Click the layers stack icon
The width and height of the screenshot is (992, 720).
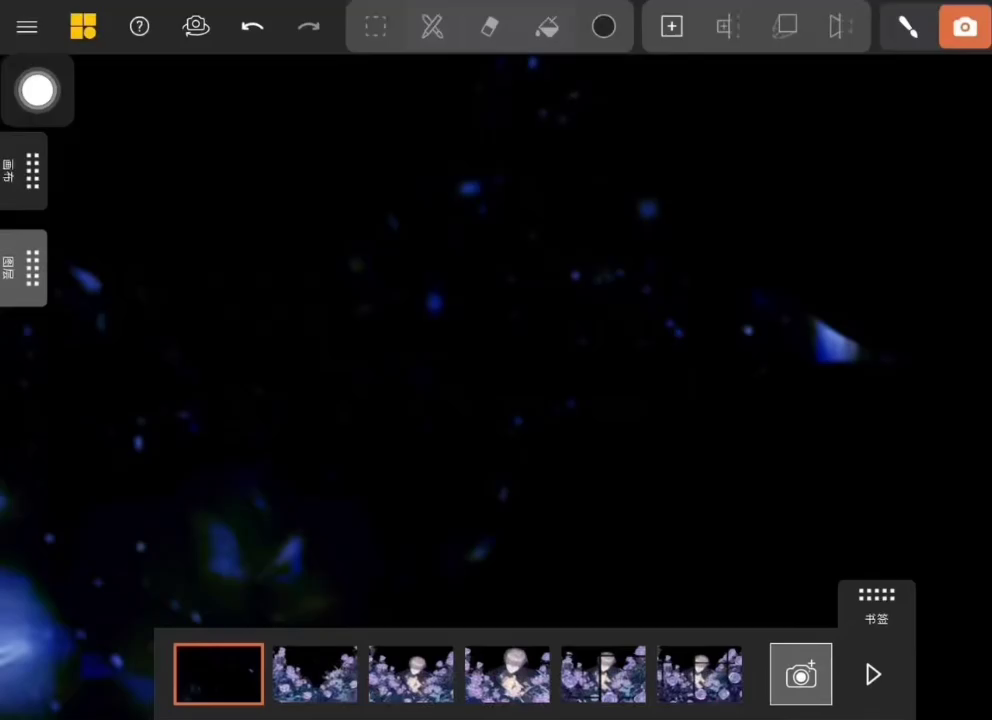(785, 27)
